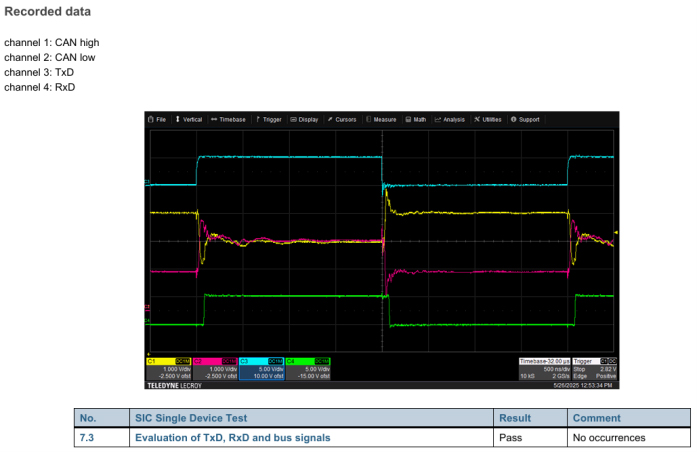Open the Vertical menu
Image resolution: width=697 pixels, height=452 pixels.
(189, 119)
